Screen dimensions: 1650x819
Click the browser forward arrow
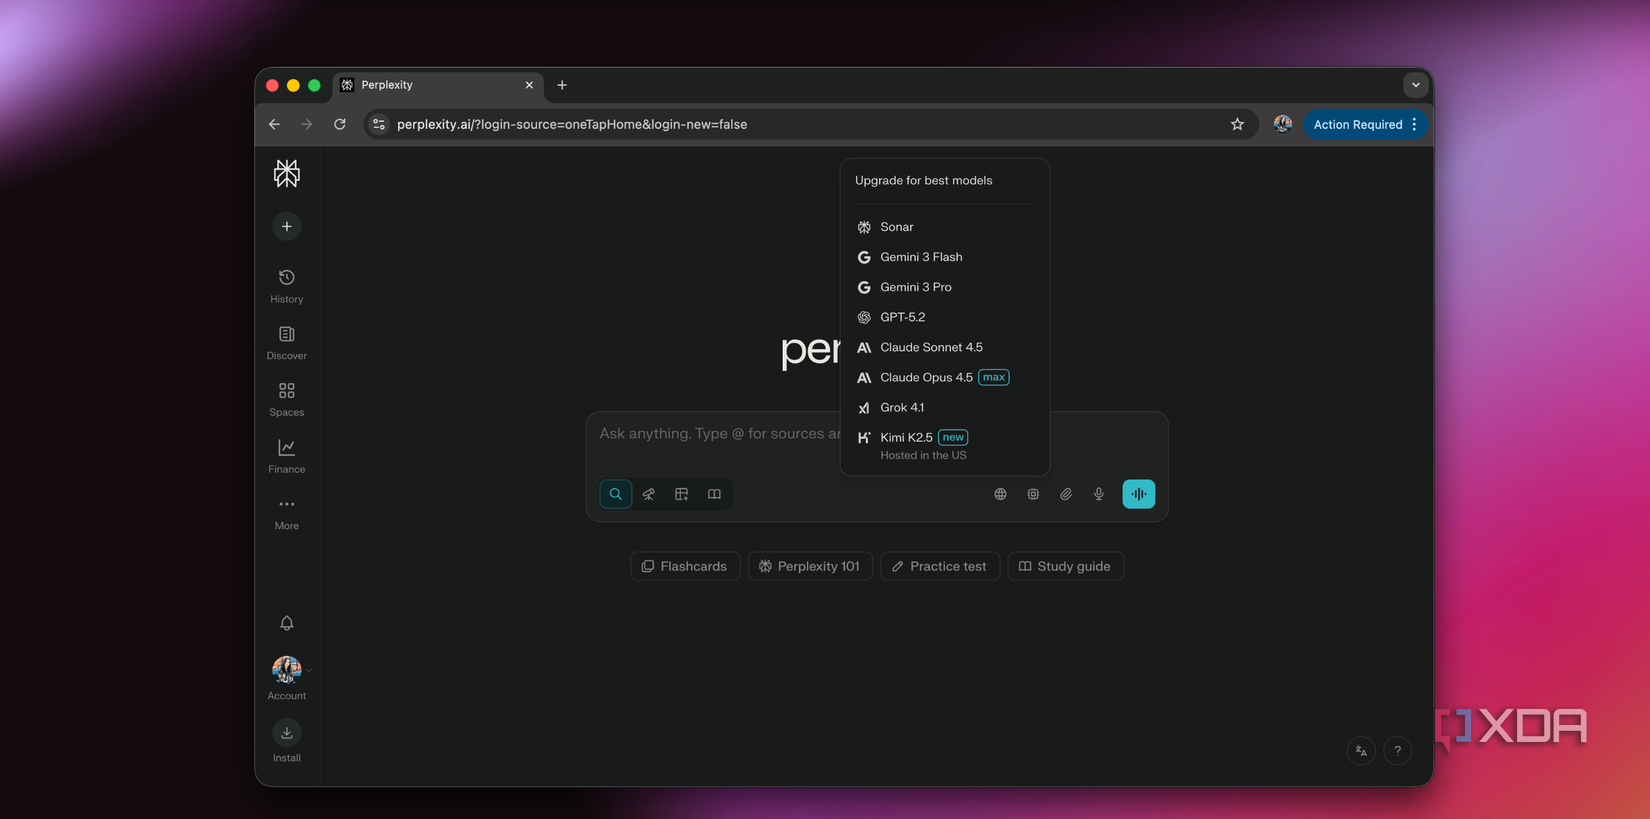tap(307, 124)
